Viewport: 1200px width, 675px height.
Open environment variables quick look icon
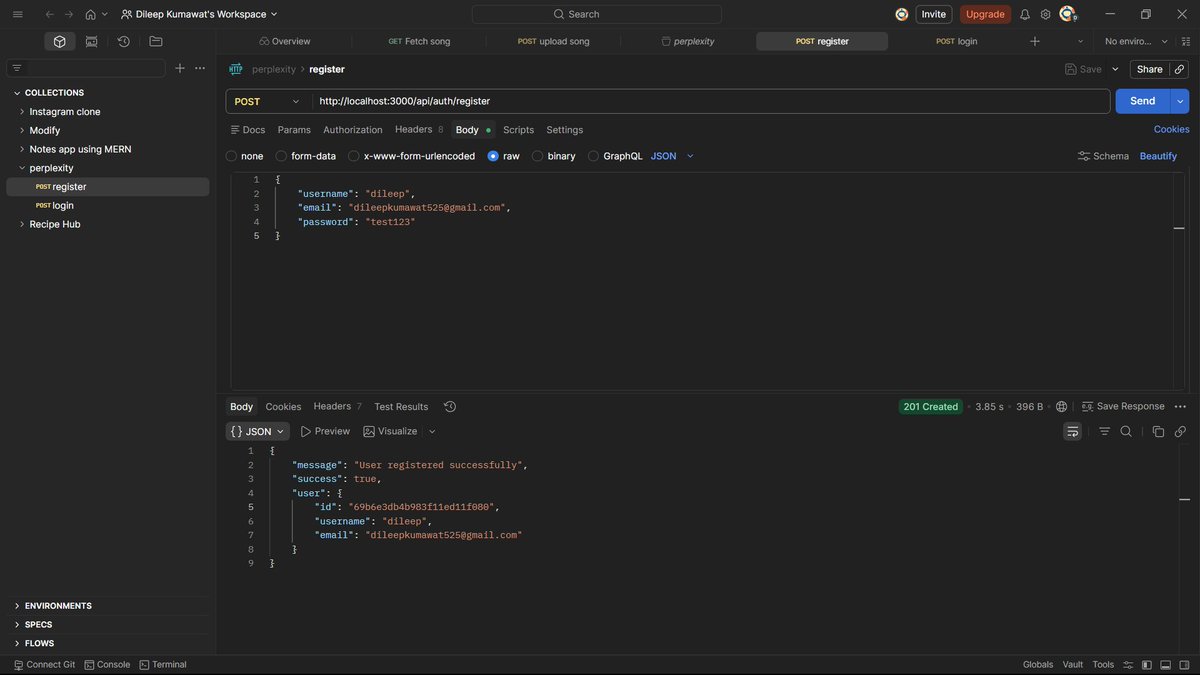[x=1188, y=41]
